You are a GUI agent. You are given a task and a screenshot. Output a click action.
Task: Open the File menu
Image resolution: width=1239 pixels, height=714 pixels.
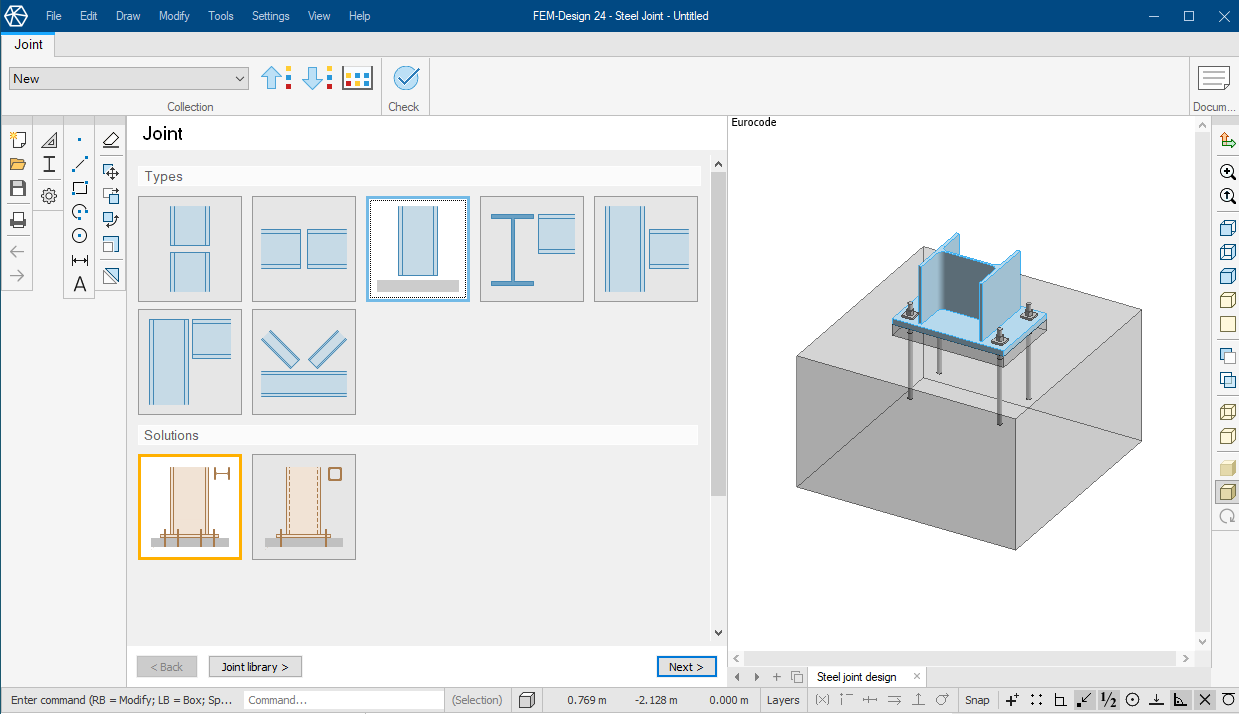tap(54, 16)
